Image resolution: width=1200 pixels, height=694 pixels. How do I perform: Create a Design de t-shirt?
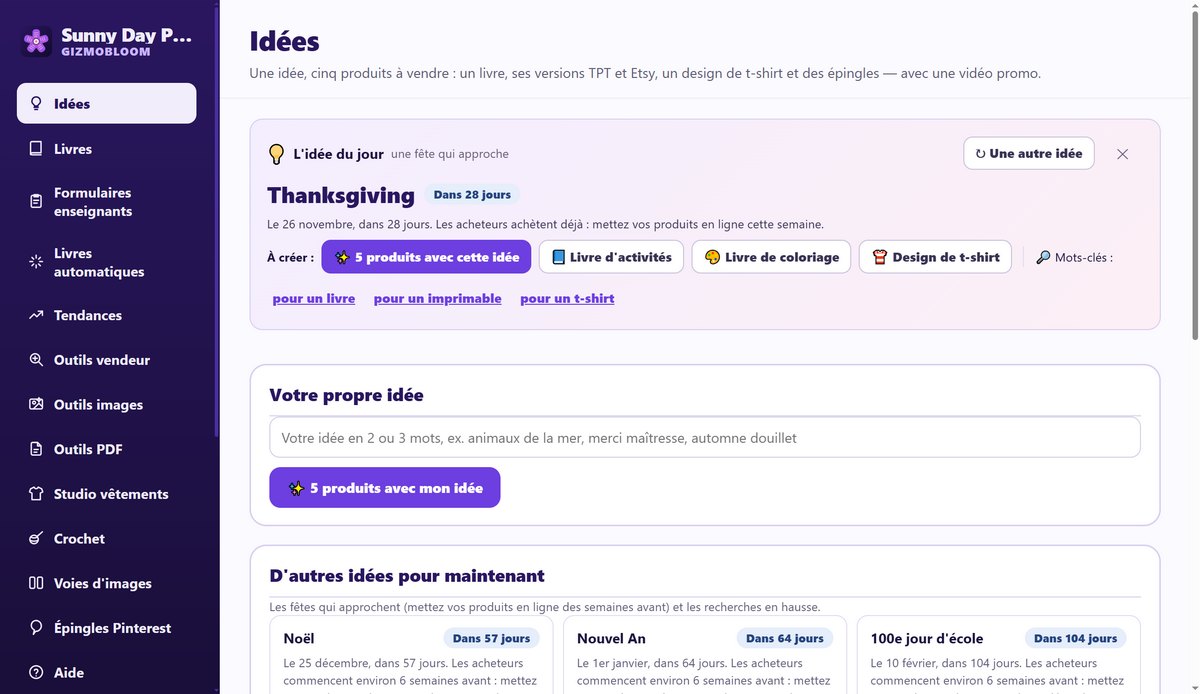[936, 257]
